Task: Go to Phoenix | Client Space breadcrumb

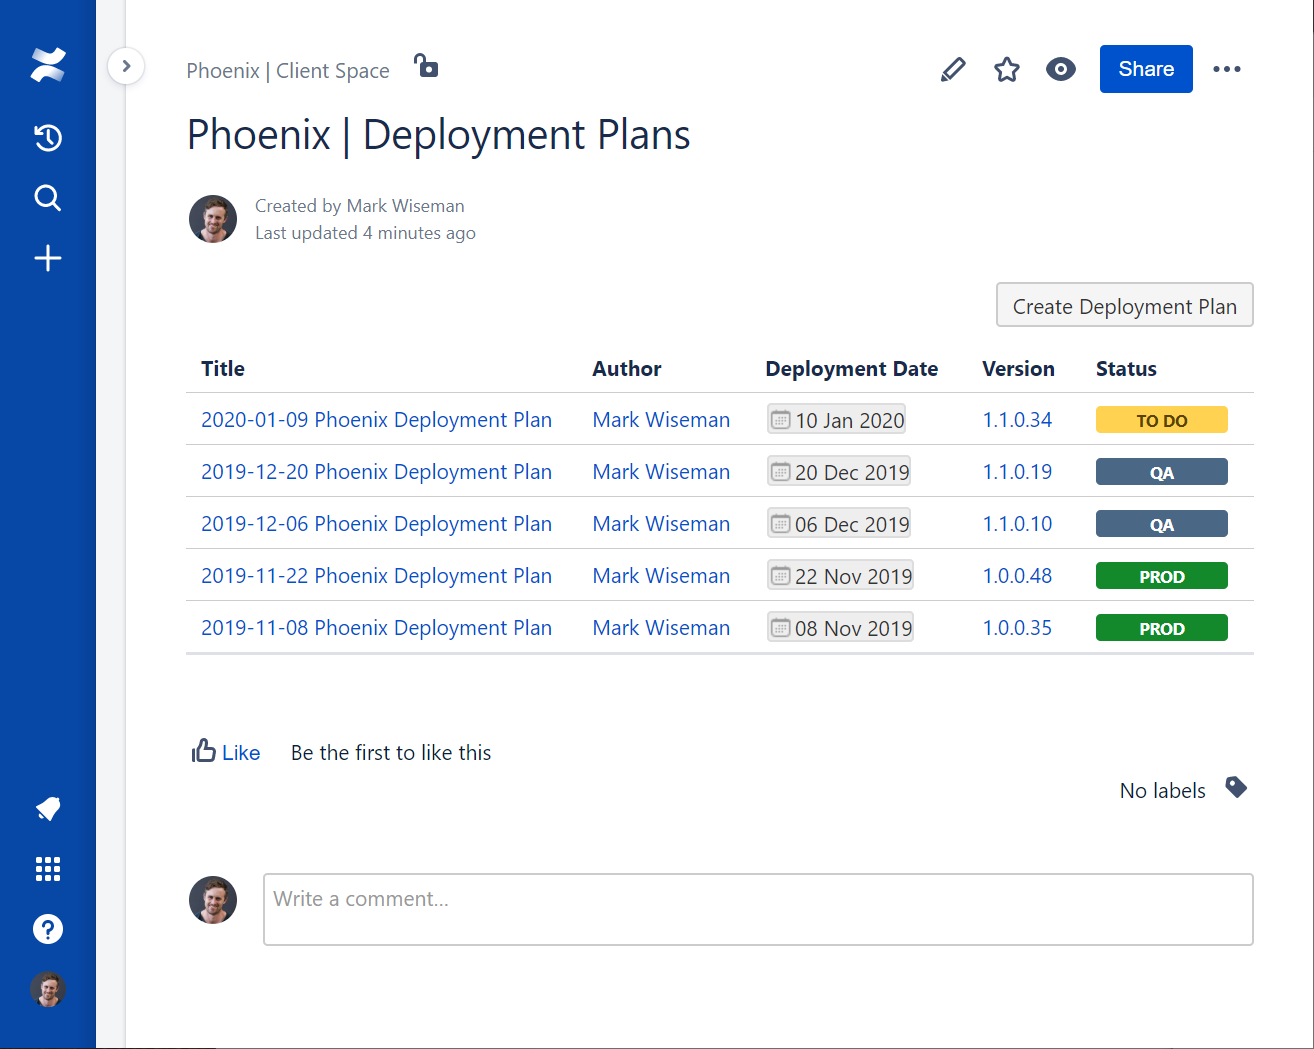Action: pos(288,71)
